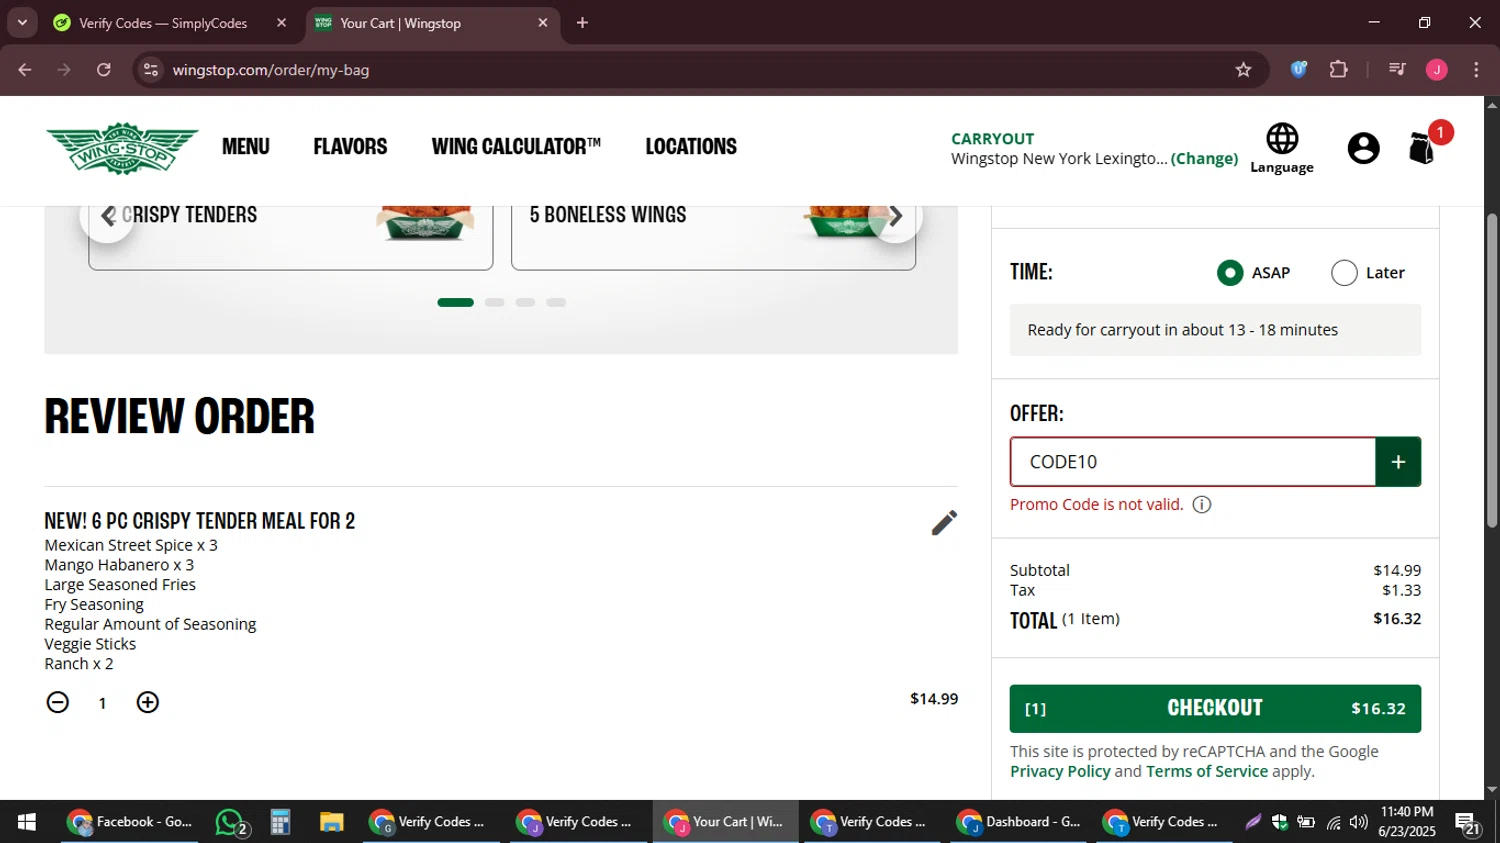Open WhatsApp from the taskbar
1500x843 pixels.
tap(231, 822)
